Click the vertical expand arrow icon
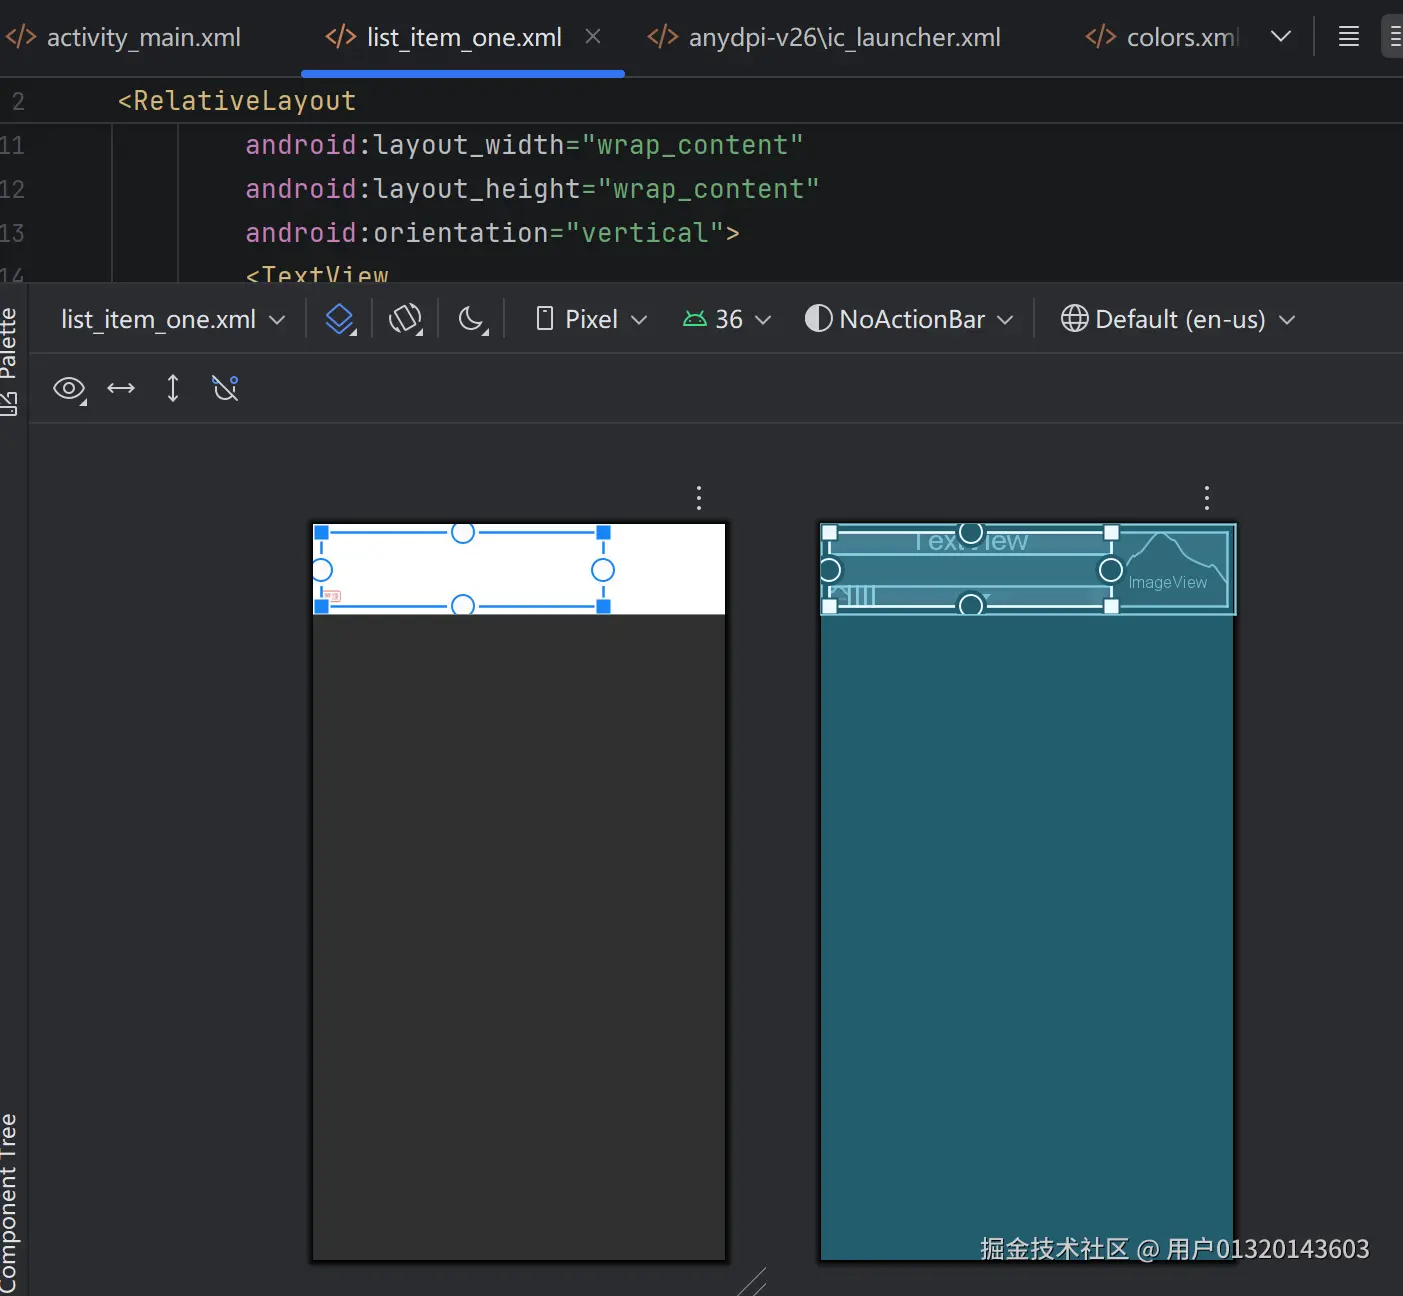Image resolution: width=1403 pixels, height=1296 pixels. coord(173,388)
